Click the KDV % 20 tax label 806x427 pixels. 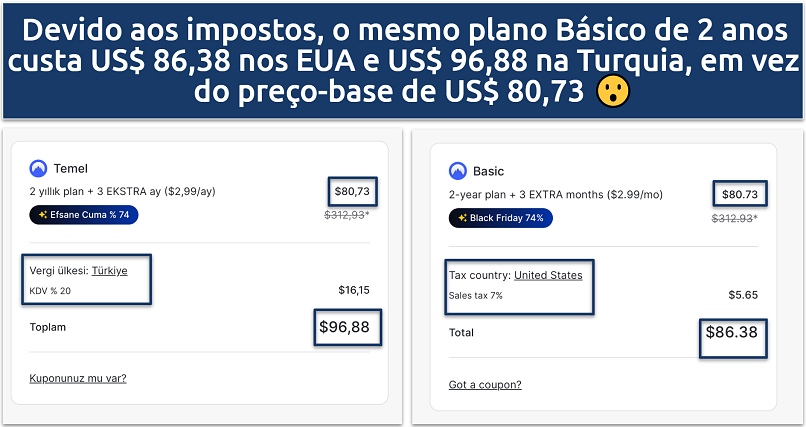click(x=50, y=291)
